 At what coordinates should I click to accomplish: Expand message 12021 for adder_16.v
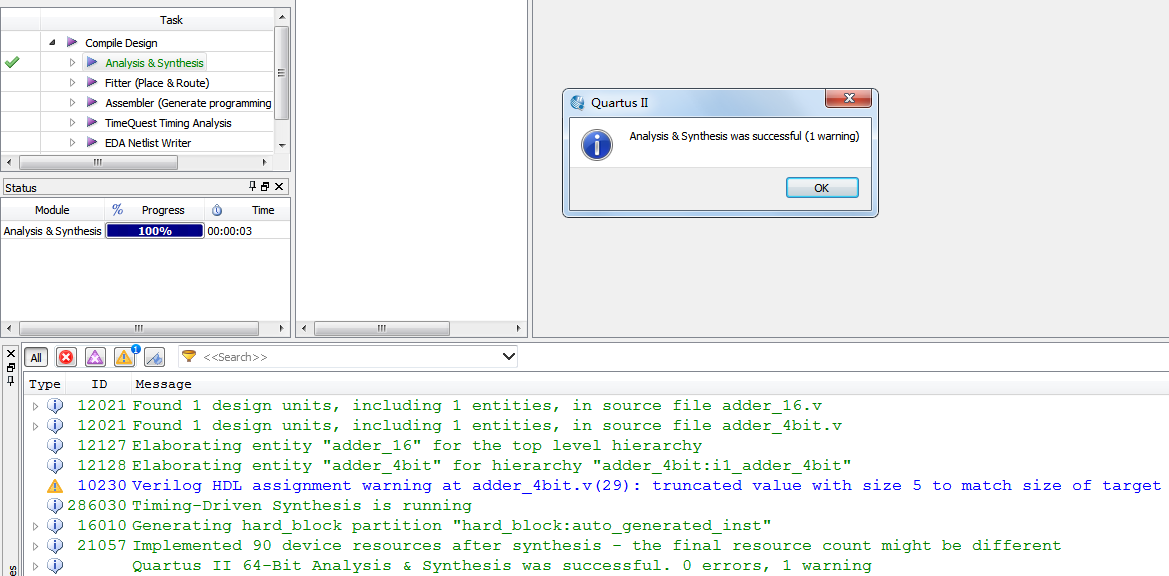coord(35,406)
